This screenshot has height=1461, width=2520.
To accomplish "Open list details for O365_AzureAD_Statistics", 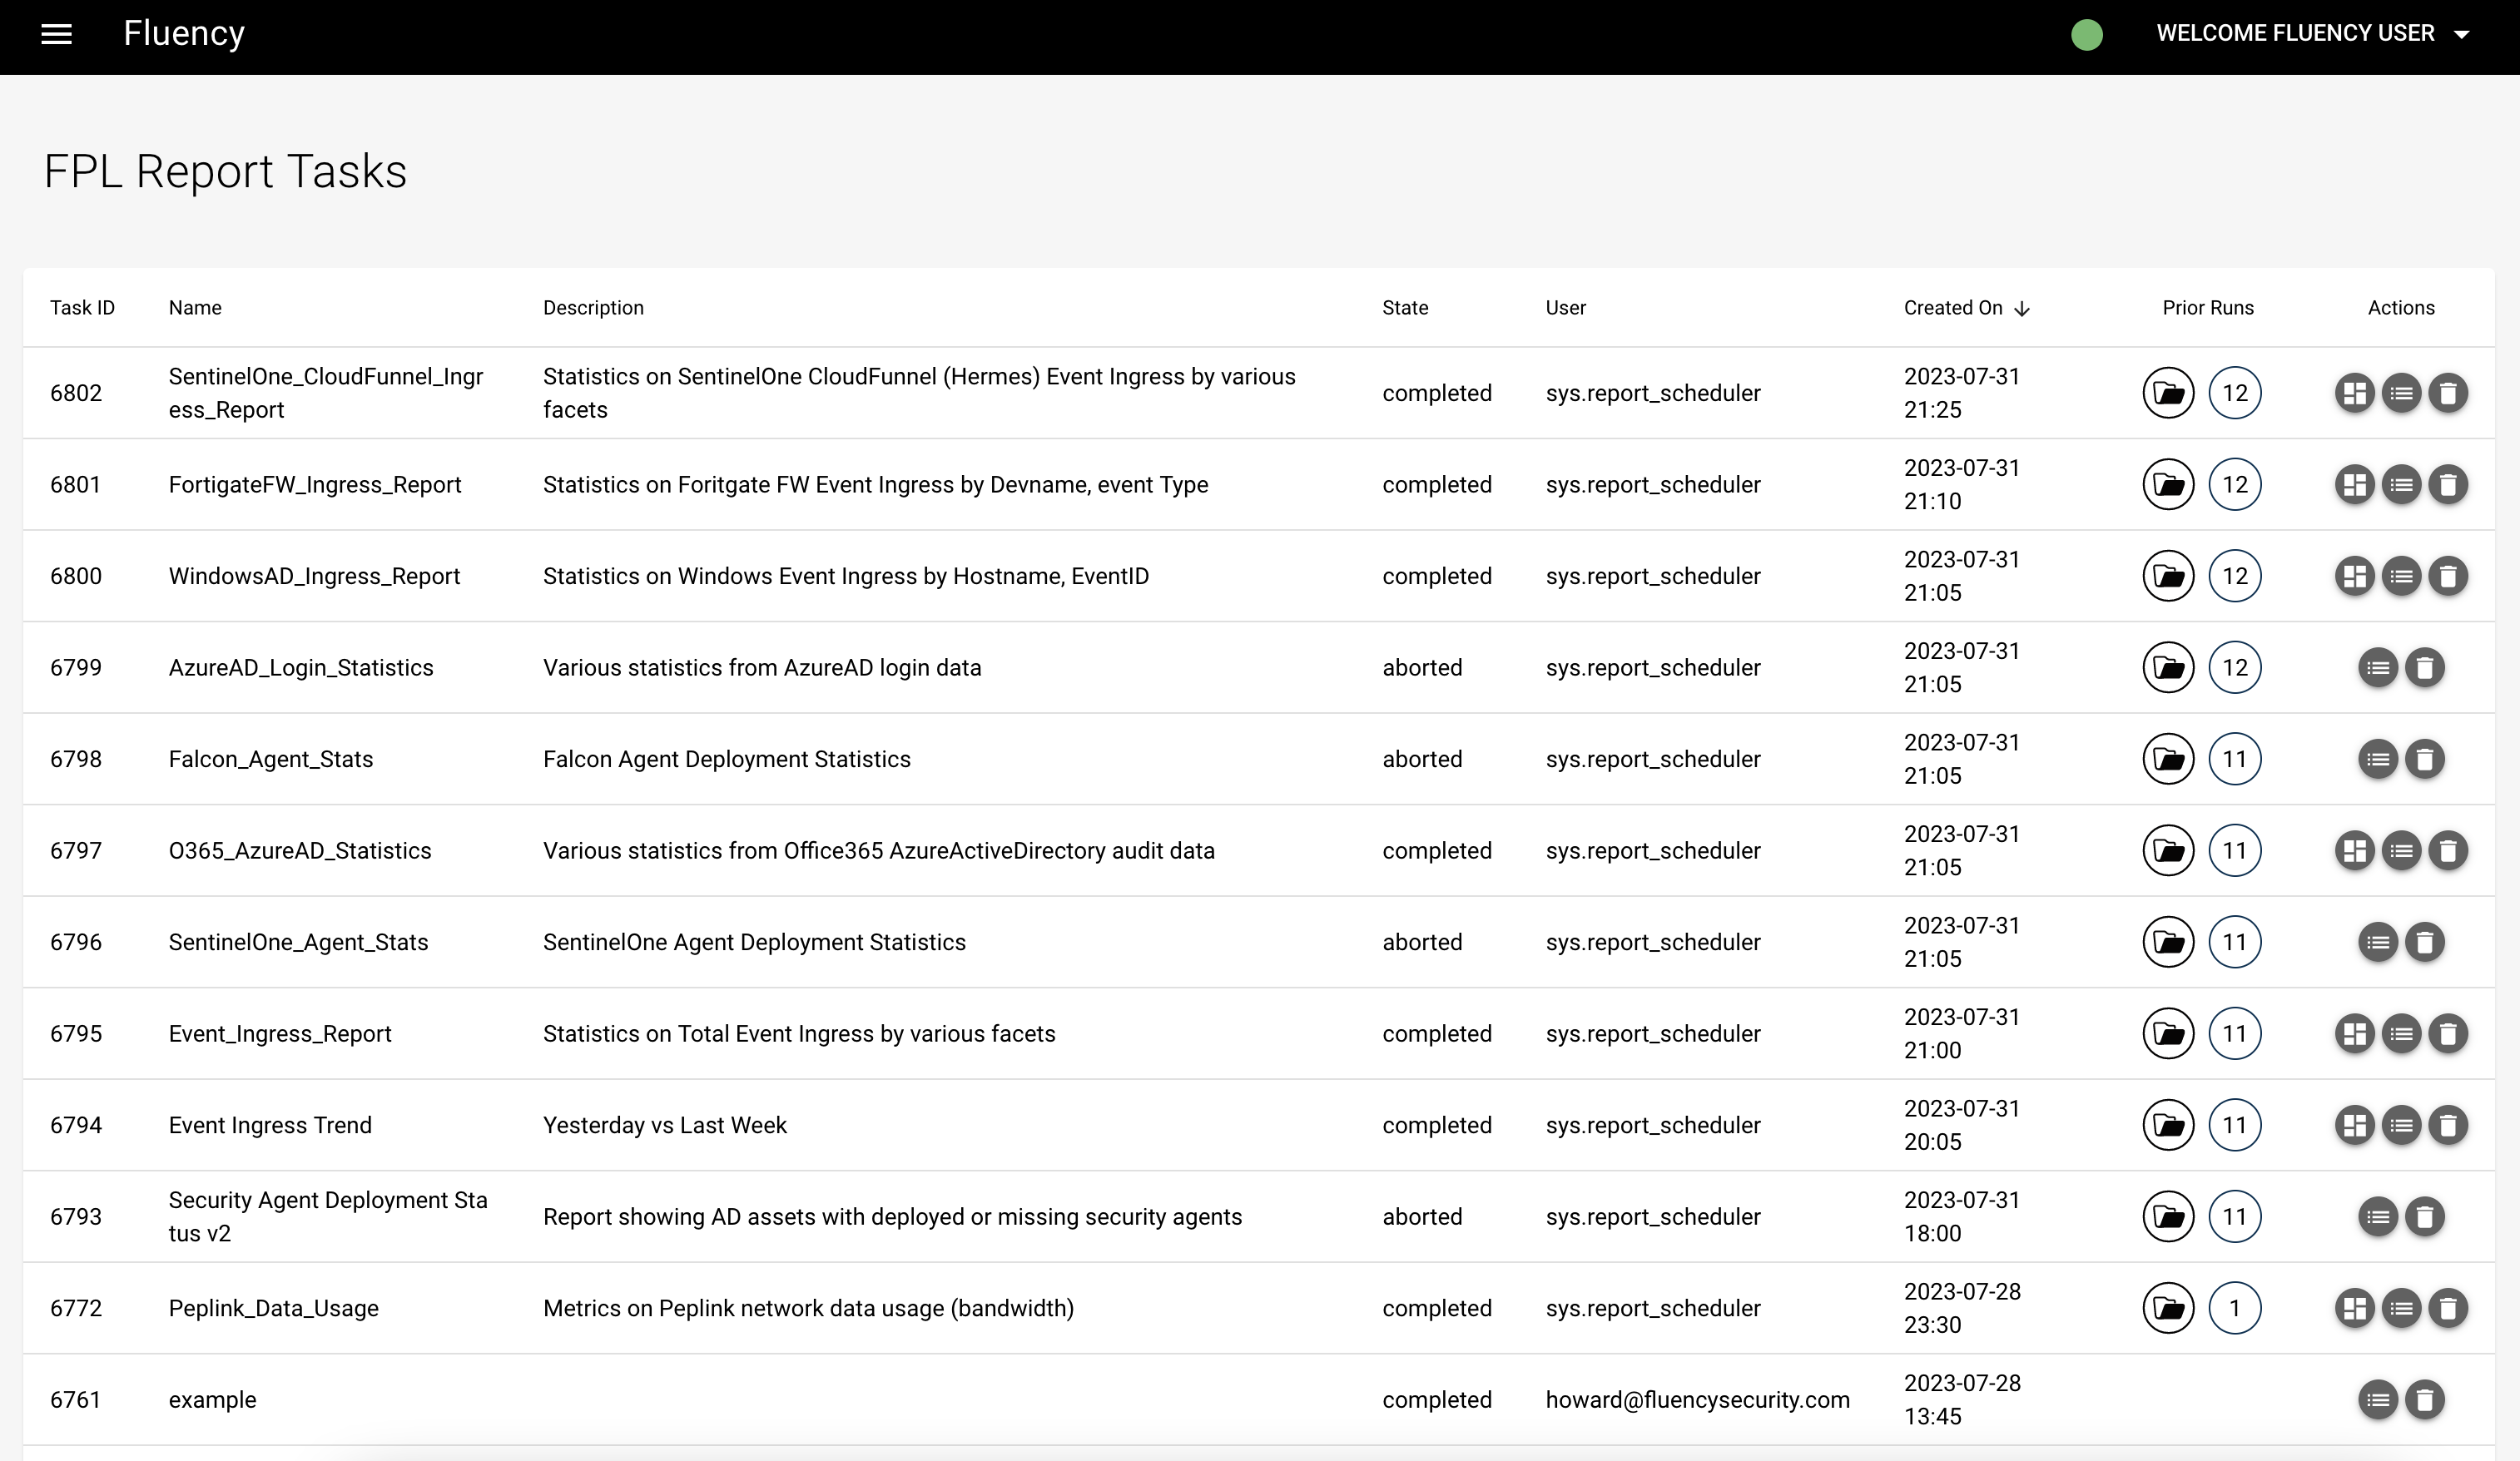I will [2401, 851].
